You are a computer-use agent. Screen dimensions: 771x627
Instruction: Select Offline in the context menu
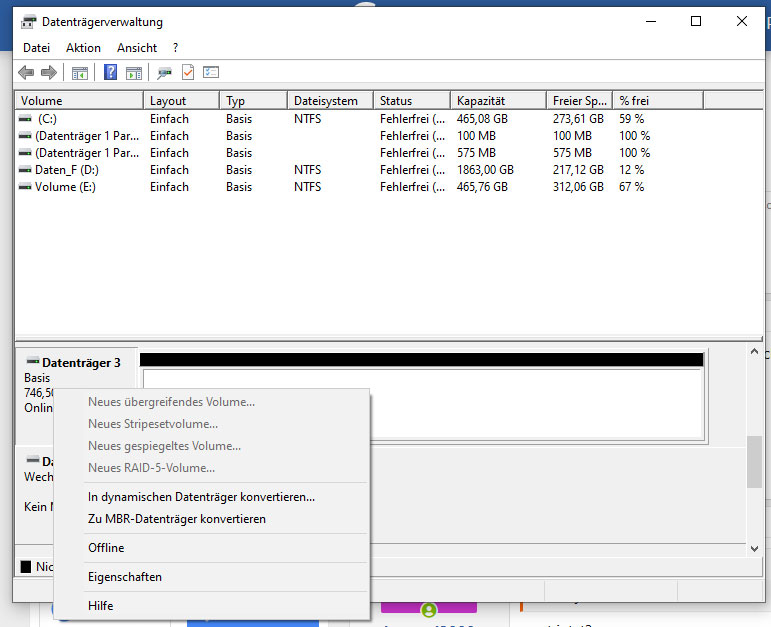coord(106,547)
